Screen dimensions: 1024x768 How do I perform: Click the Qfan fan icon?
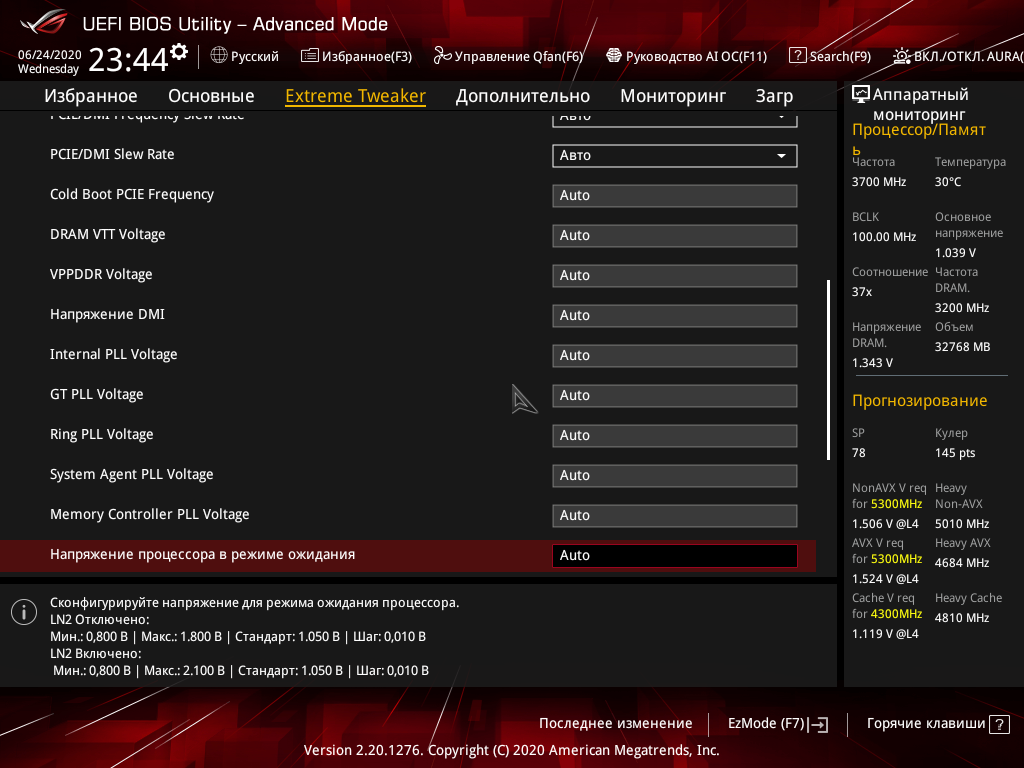tap(442, 56)
